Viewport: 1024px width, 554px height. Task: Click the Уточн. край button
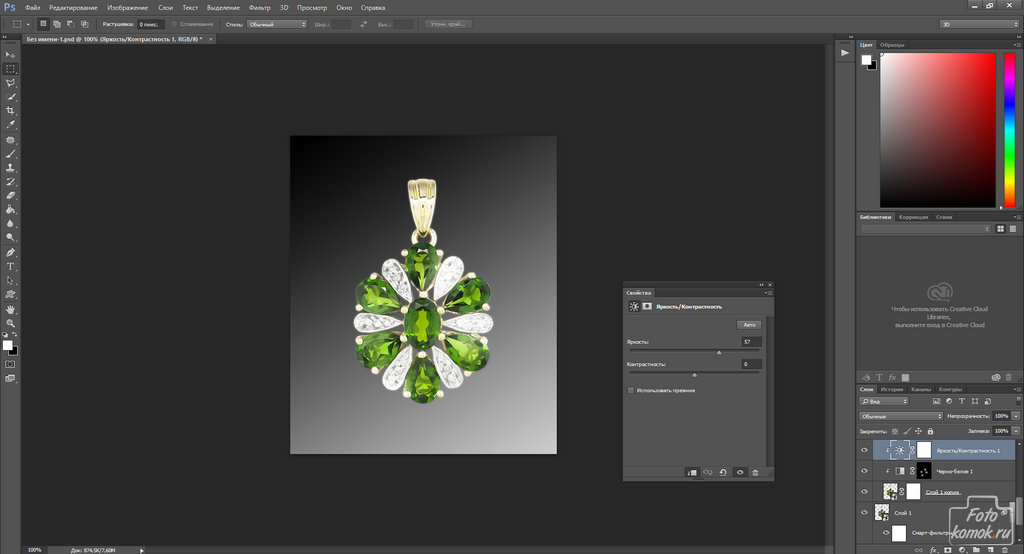point(449,23)
